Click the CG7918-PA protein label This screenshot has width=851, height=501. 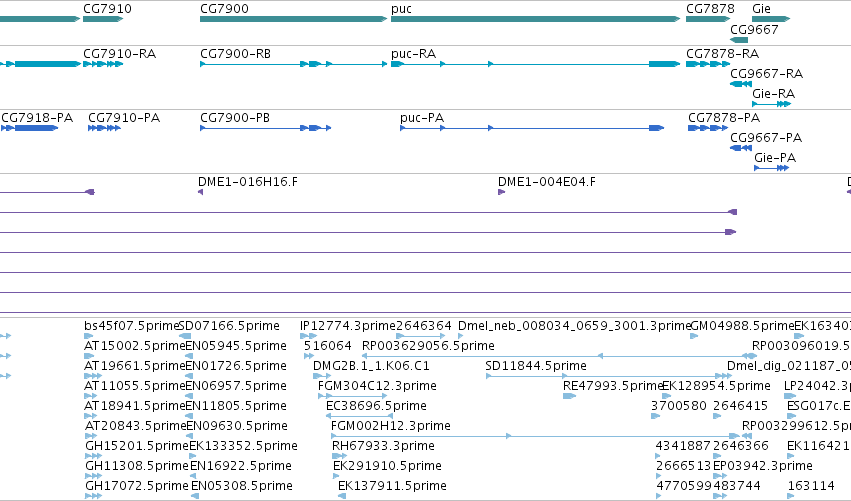37,118
